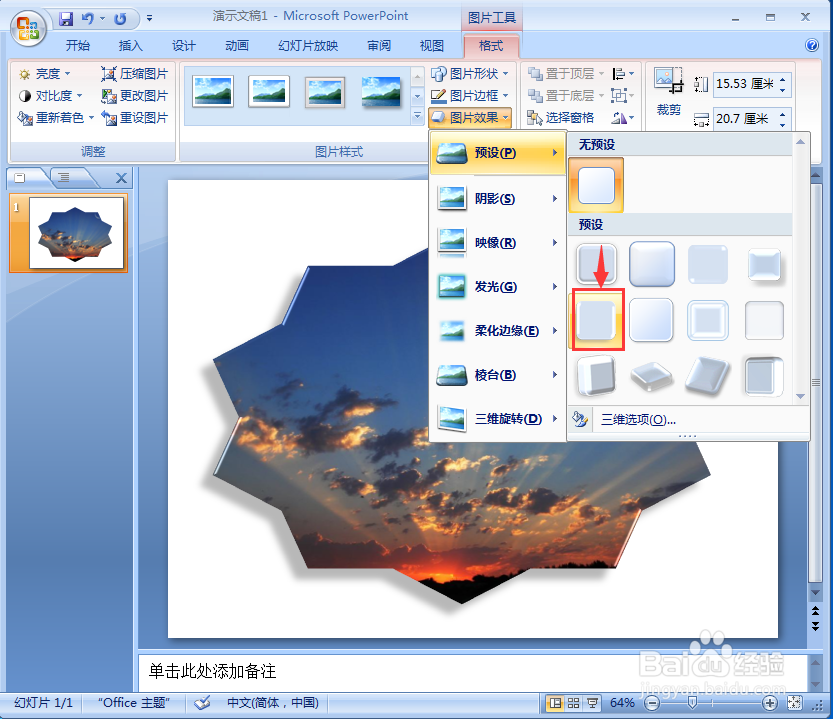
Task: Open the Quick Access Toolbar customize arrow
Action: pyautogui.click(x=149, y=19)
